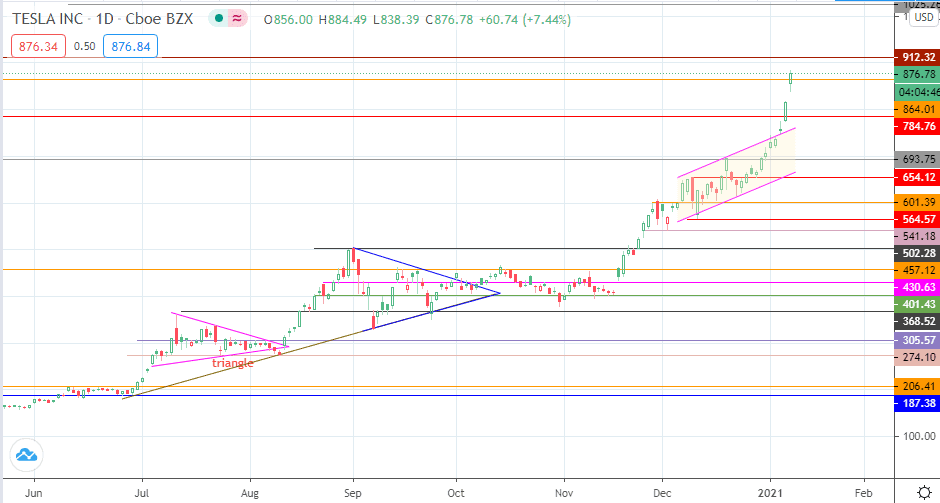Click the TESLA INC symbol title
The height and width of the screenshot is (503, 940).
click(x=47, y=19)
